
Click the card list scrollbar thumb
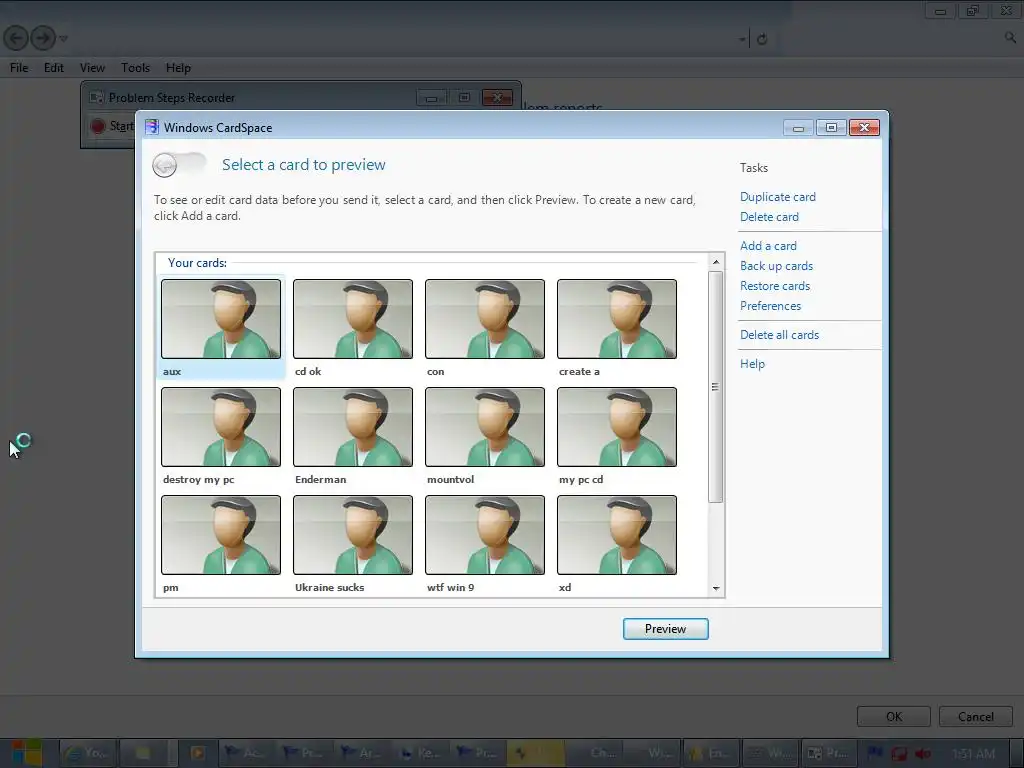pos(716,387)
